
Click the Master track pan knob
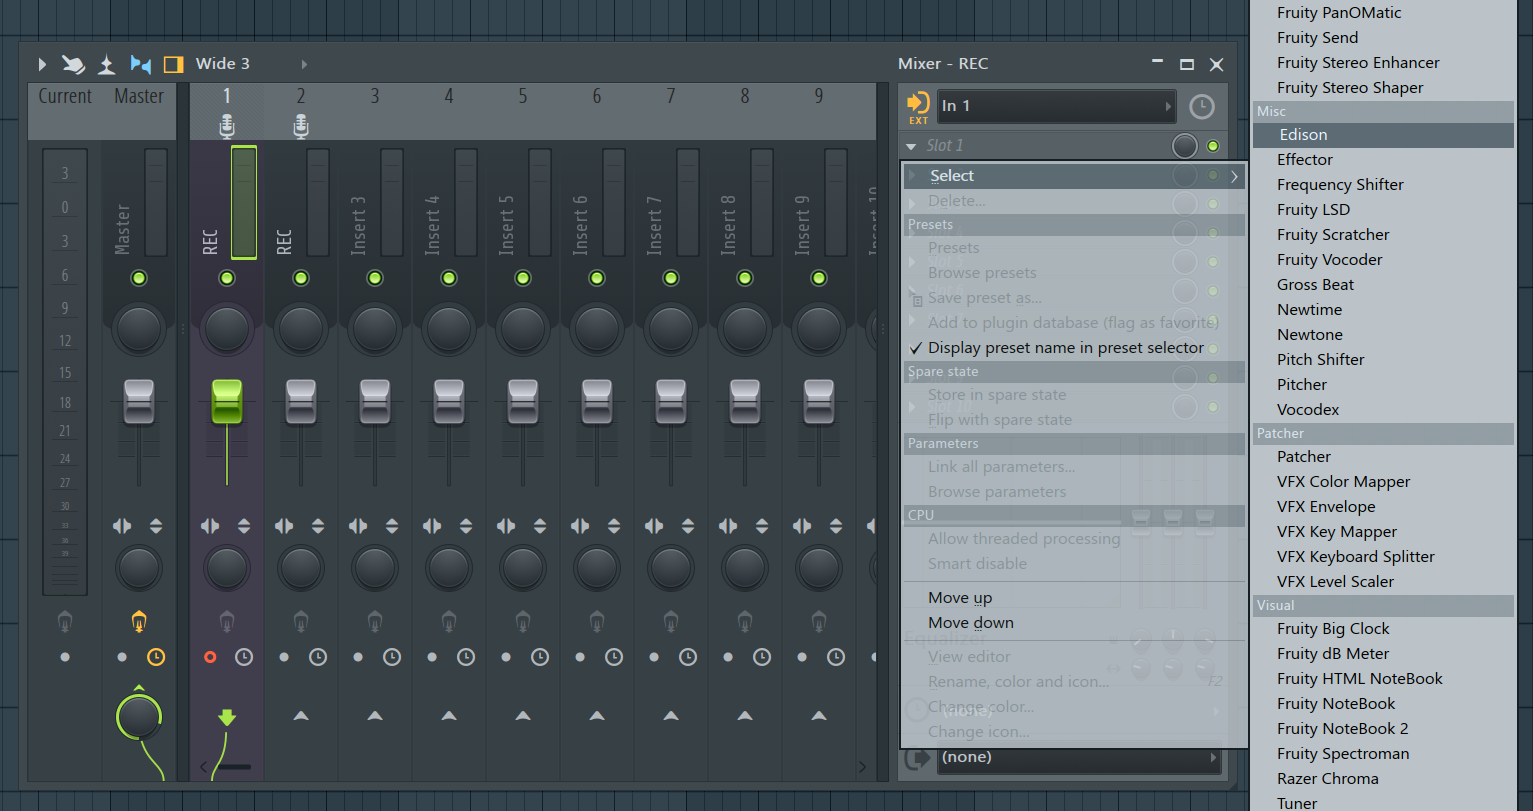(139, 329)
